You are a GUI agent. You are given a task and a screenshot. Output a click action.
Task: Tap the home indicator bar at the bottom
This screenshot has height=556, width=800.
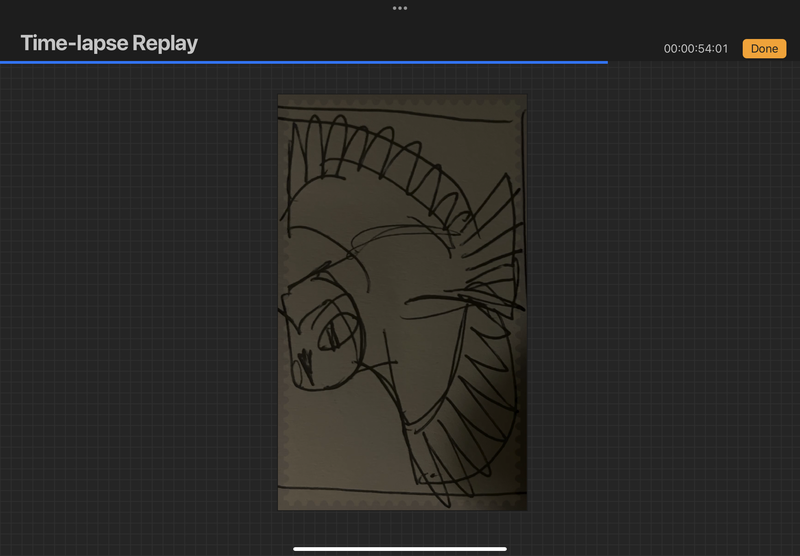[400, 548]
